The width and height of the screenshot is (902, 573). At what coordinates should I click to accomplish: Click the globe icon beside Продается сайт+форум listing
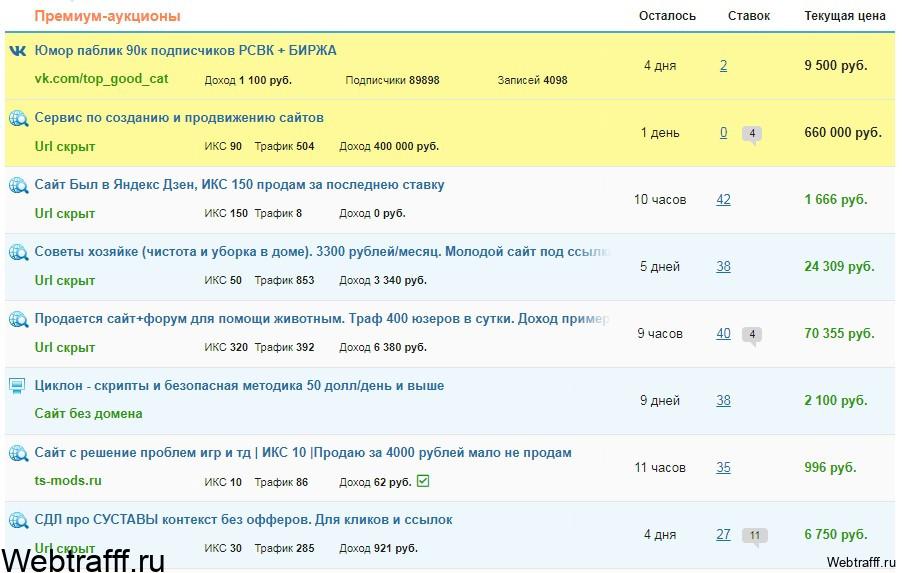(x=18, y=319)
